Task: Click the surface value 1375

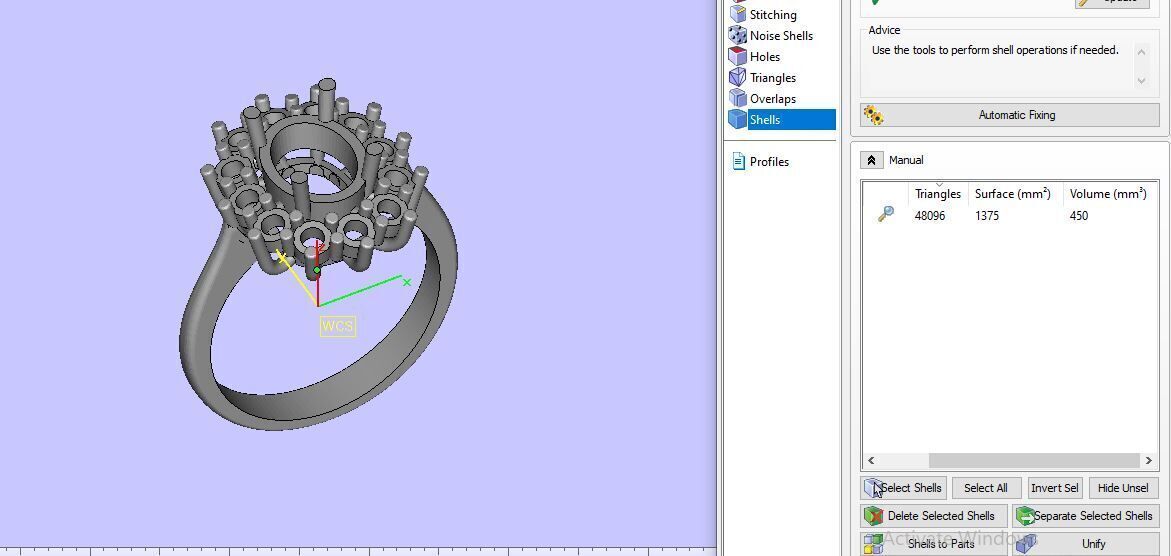Action: click(x=987, y=216)
